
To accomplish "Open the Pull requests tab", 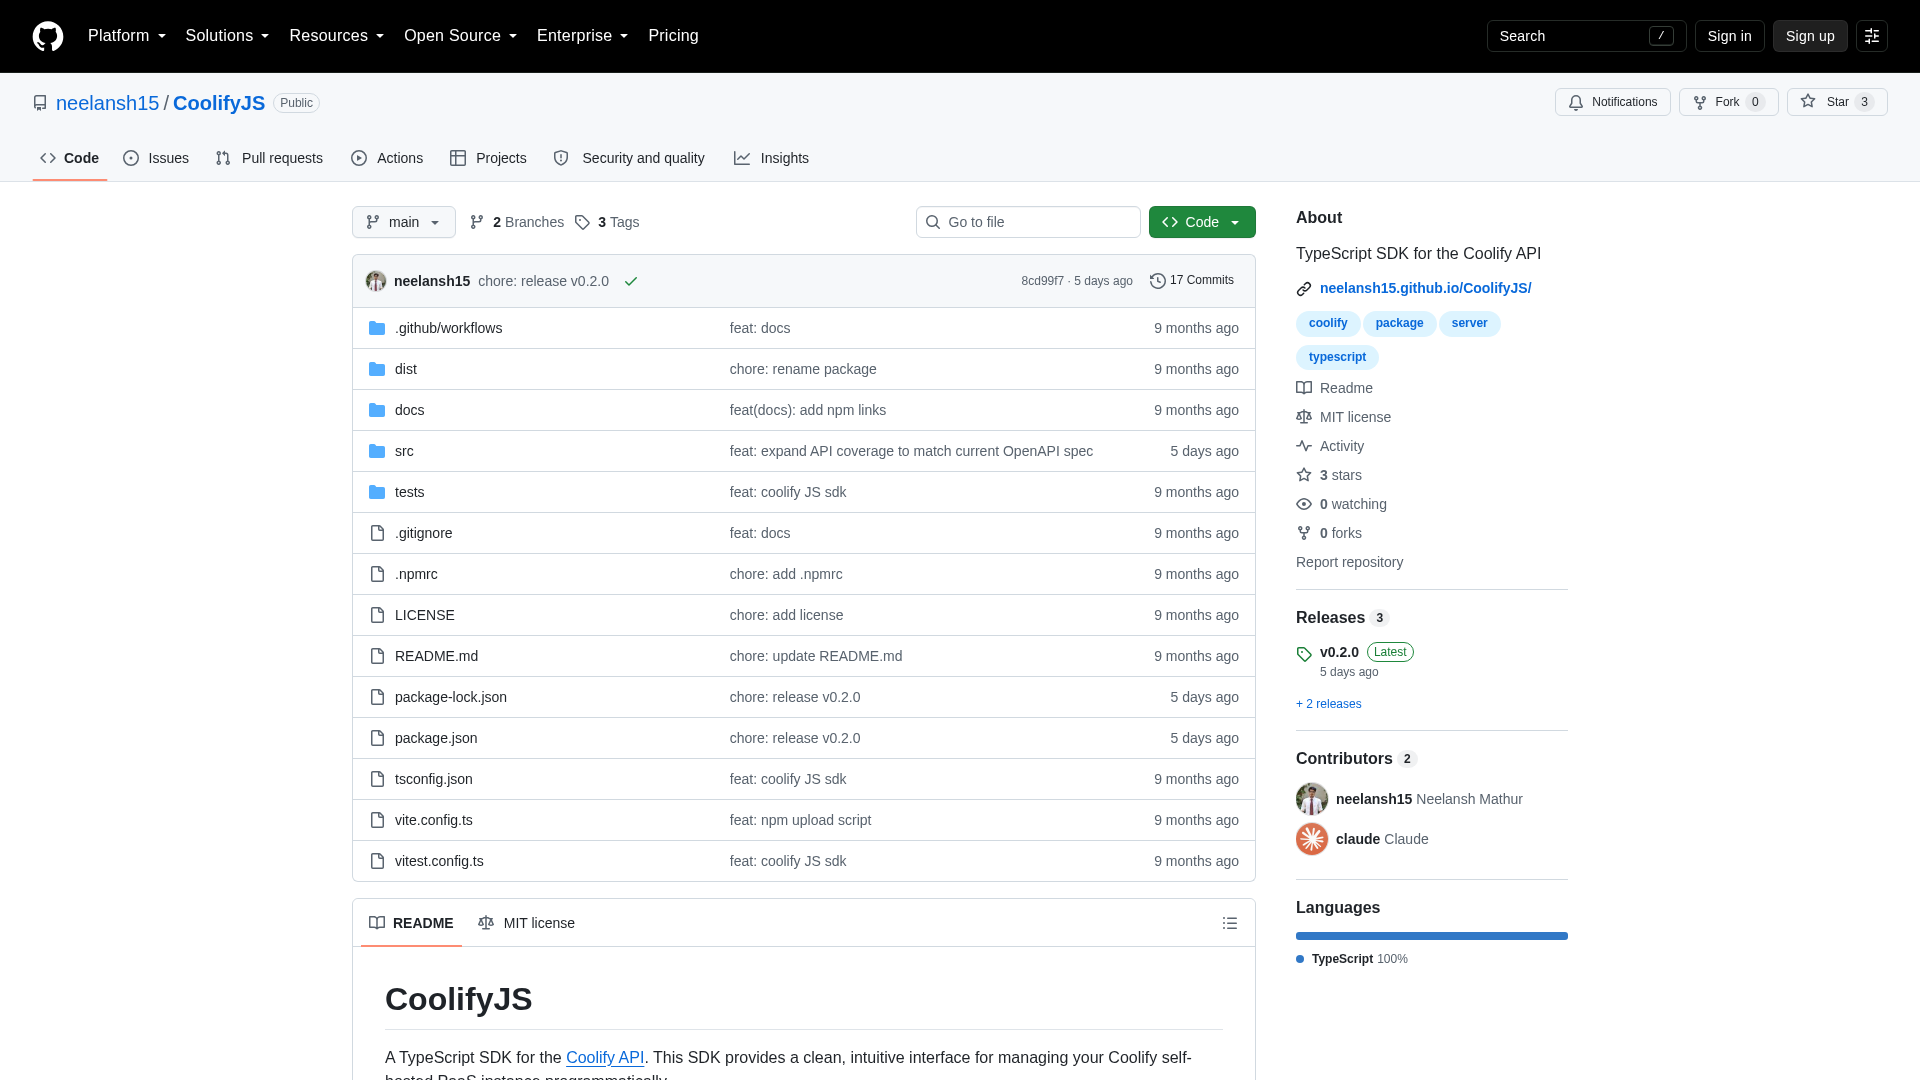I will [269, 158].
